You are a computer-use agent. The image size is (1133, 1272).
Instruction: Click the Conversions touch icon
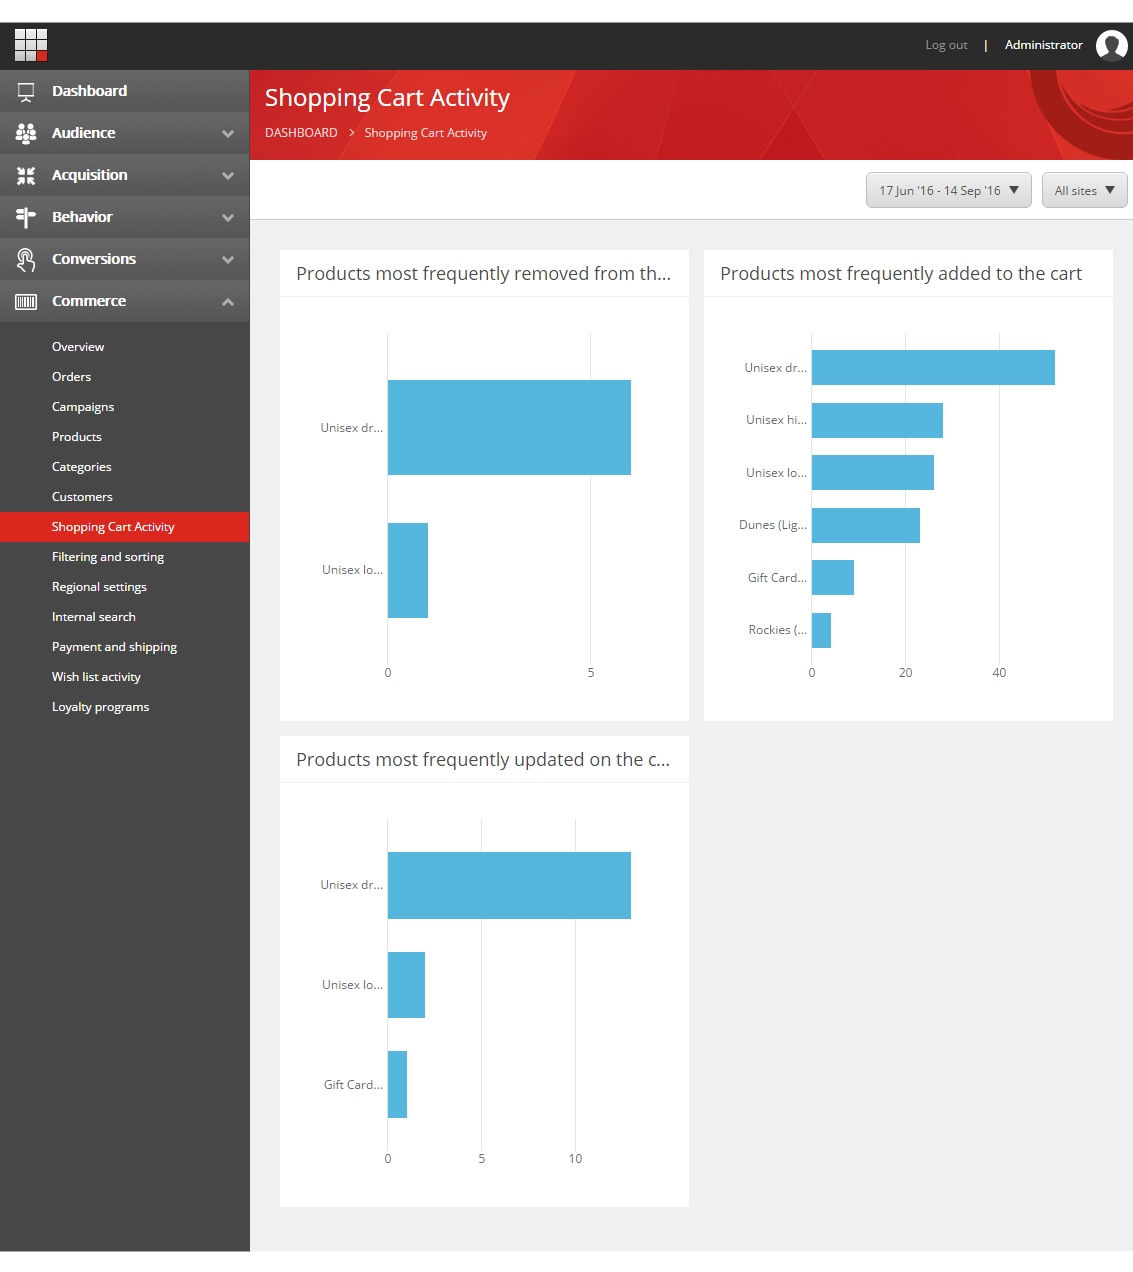pos(26,260)
